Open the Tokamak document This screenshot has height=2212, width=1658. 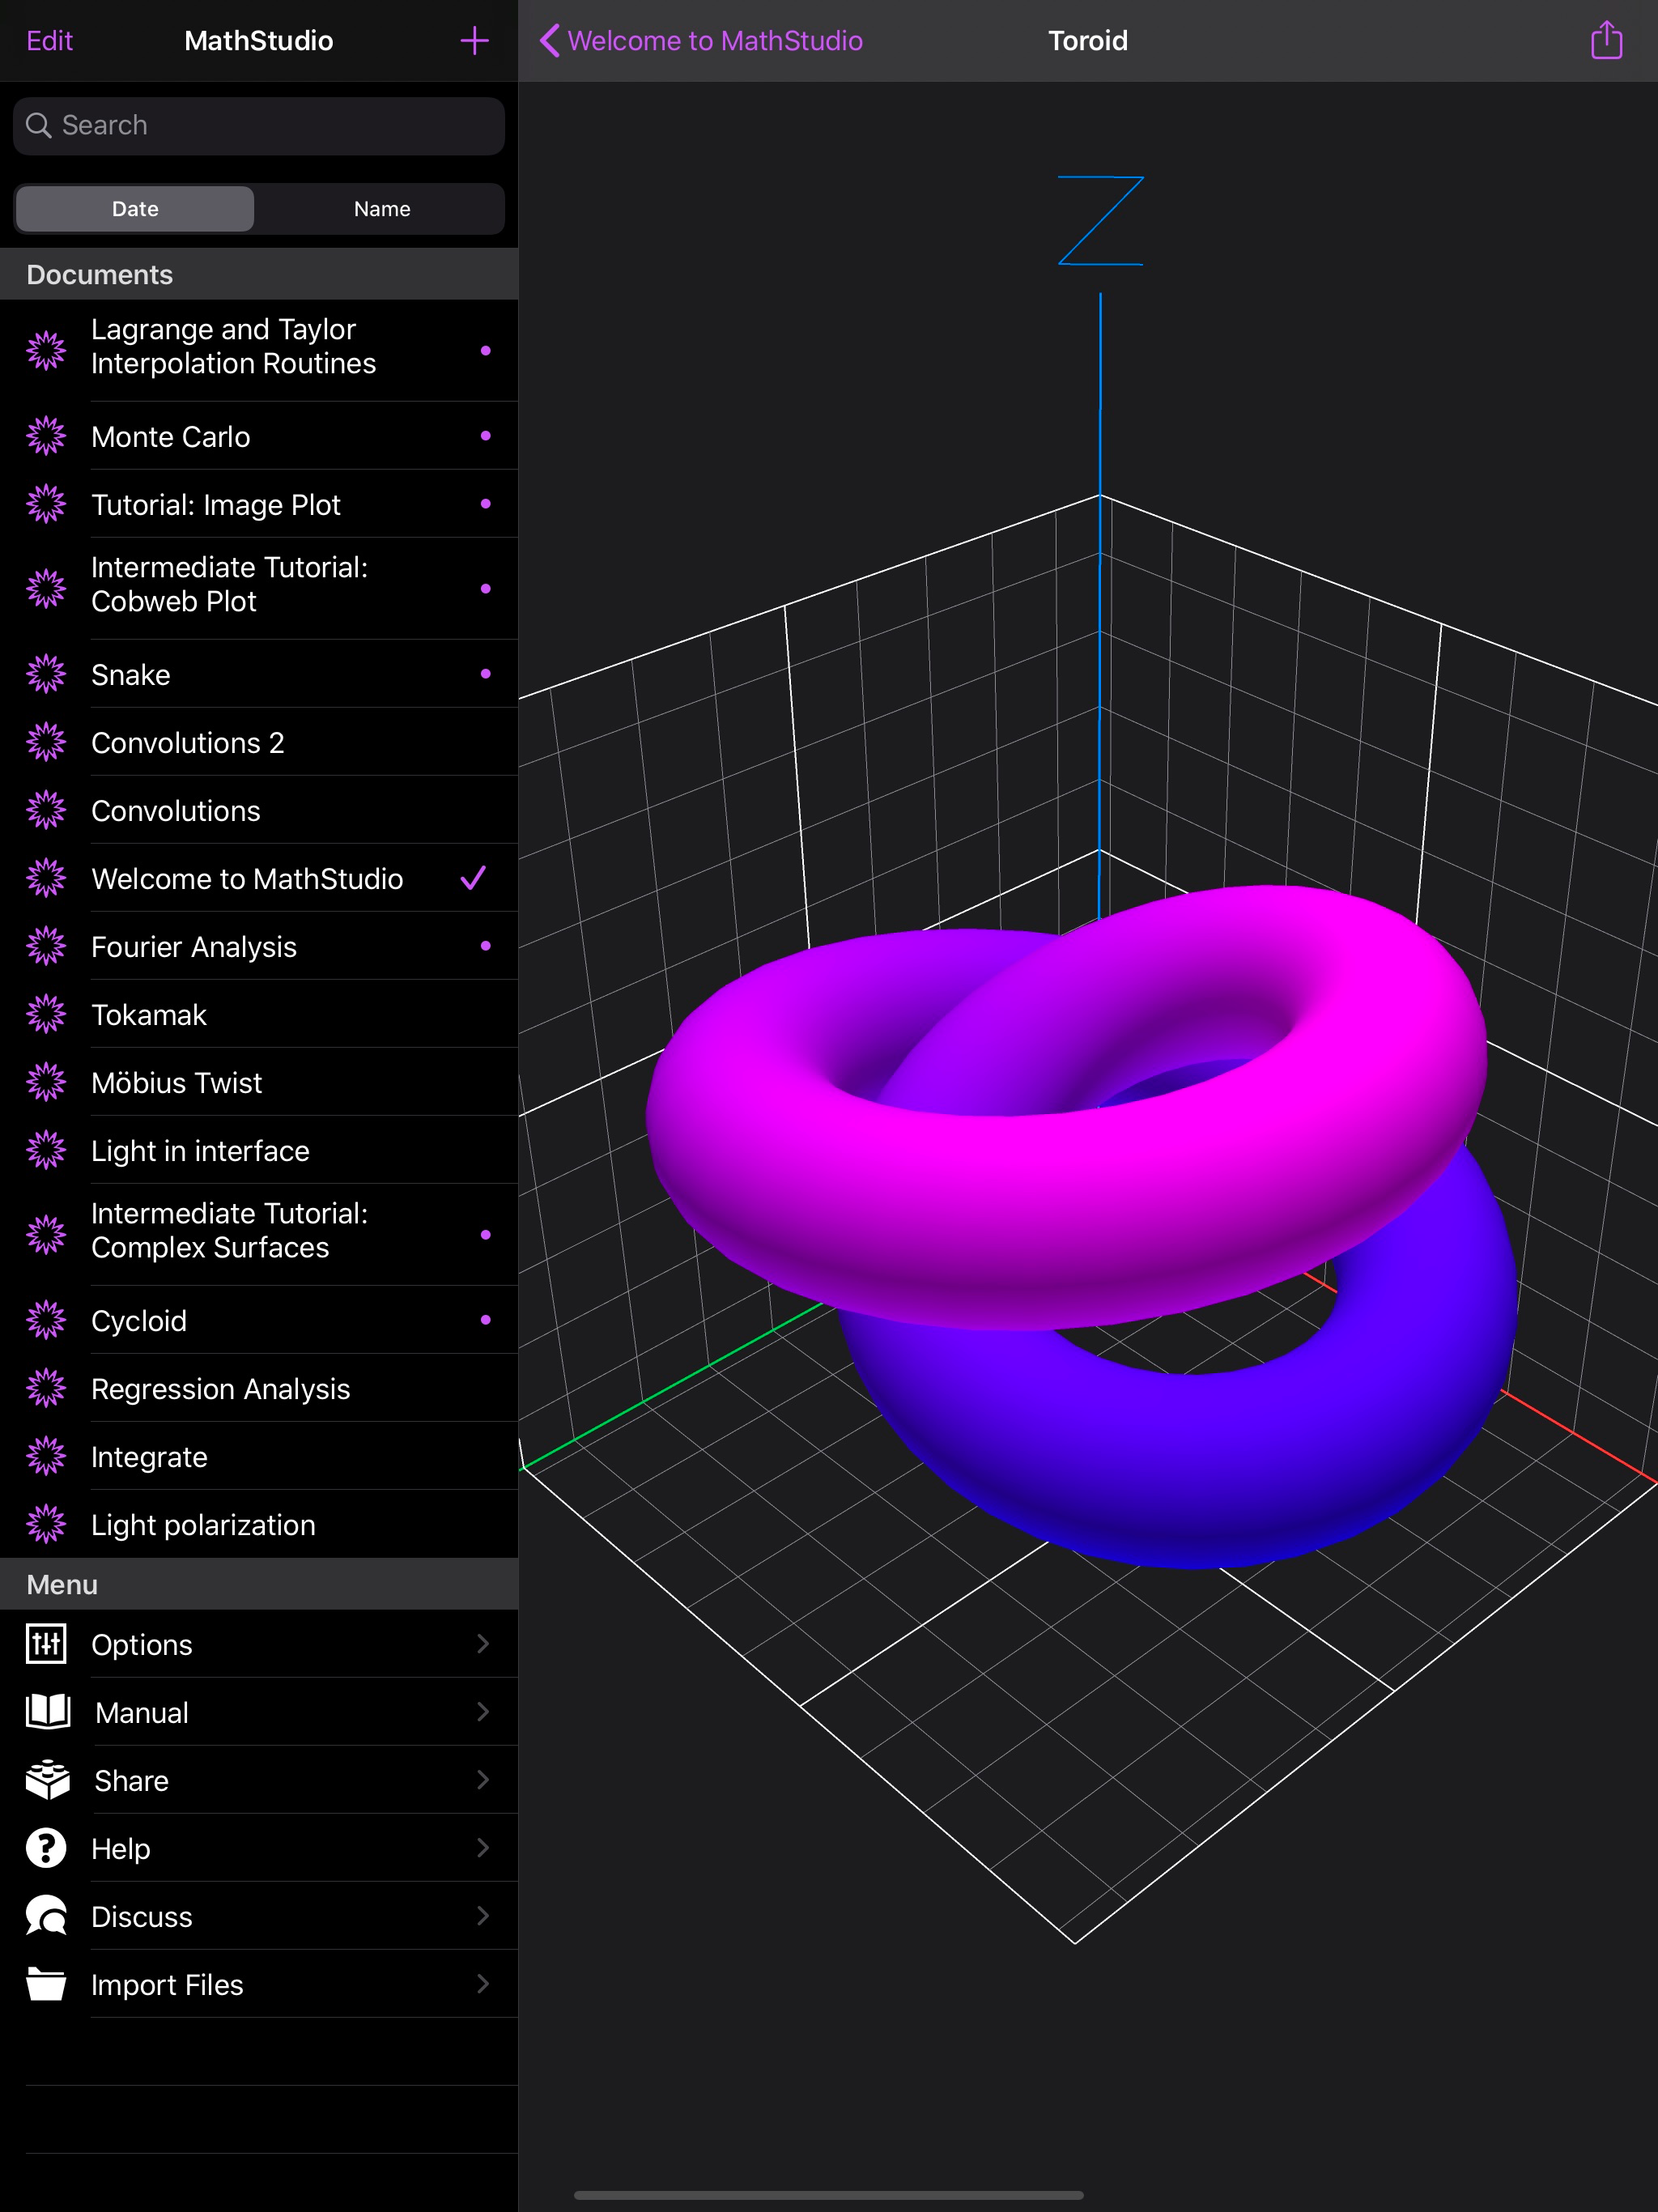(149, 1015)
